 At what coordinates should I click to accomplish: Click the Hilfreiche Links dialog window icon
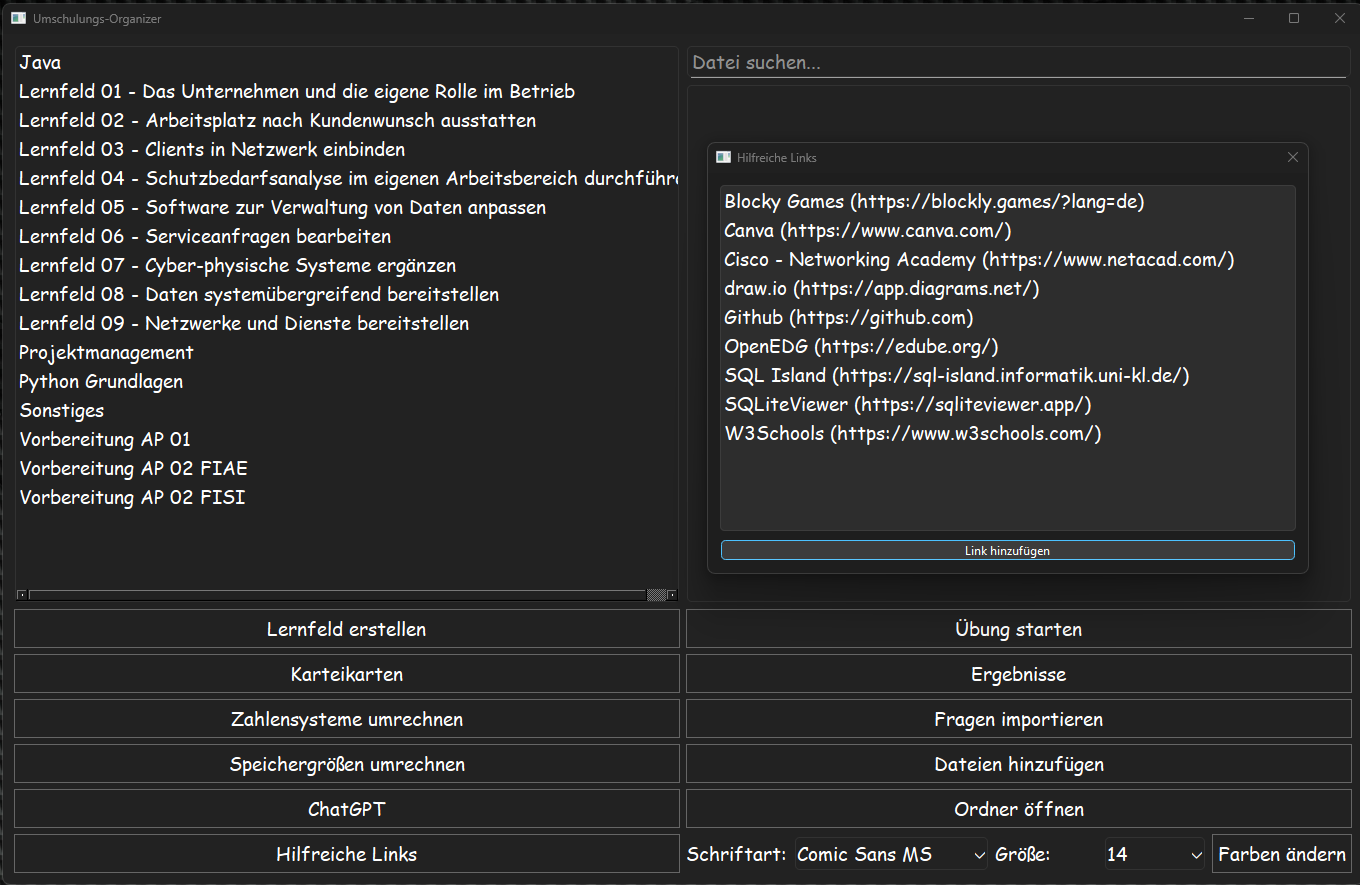tap(723, 157)
